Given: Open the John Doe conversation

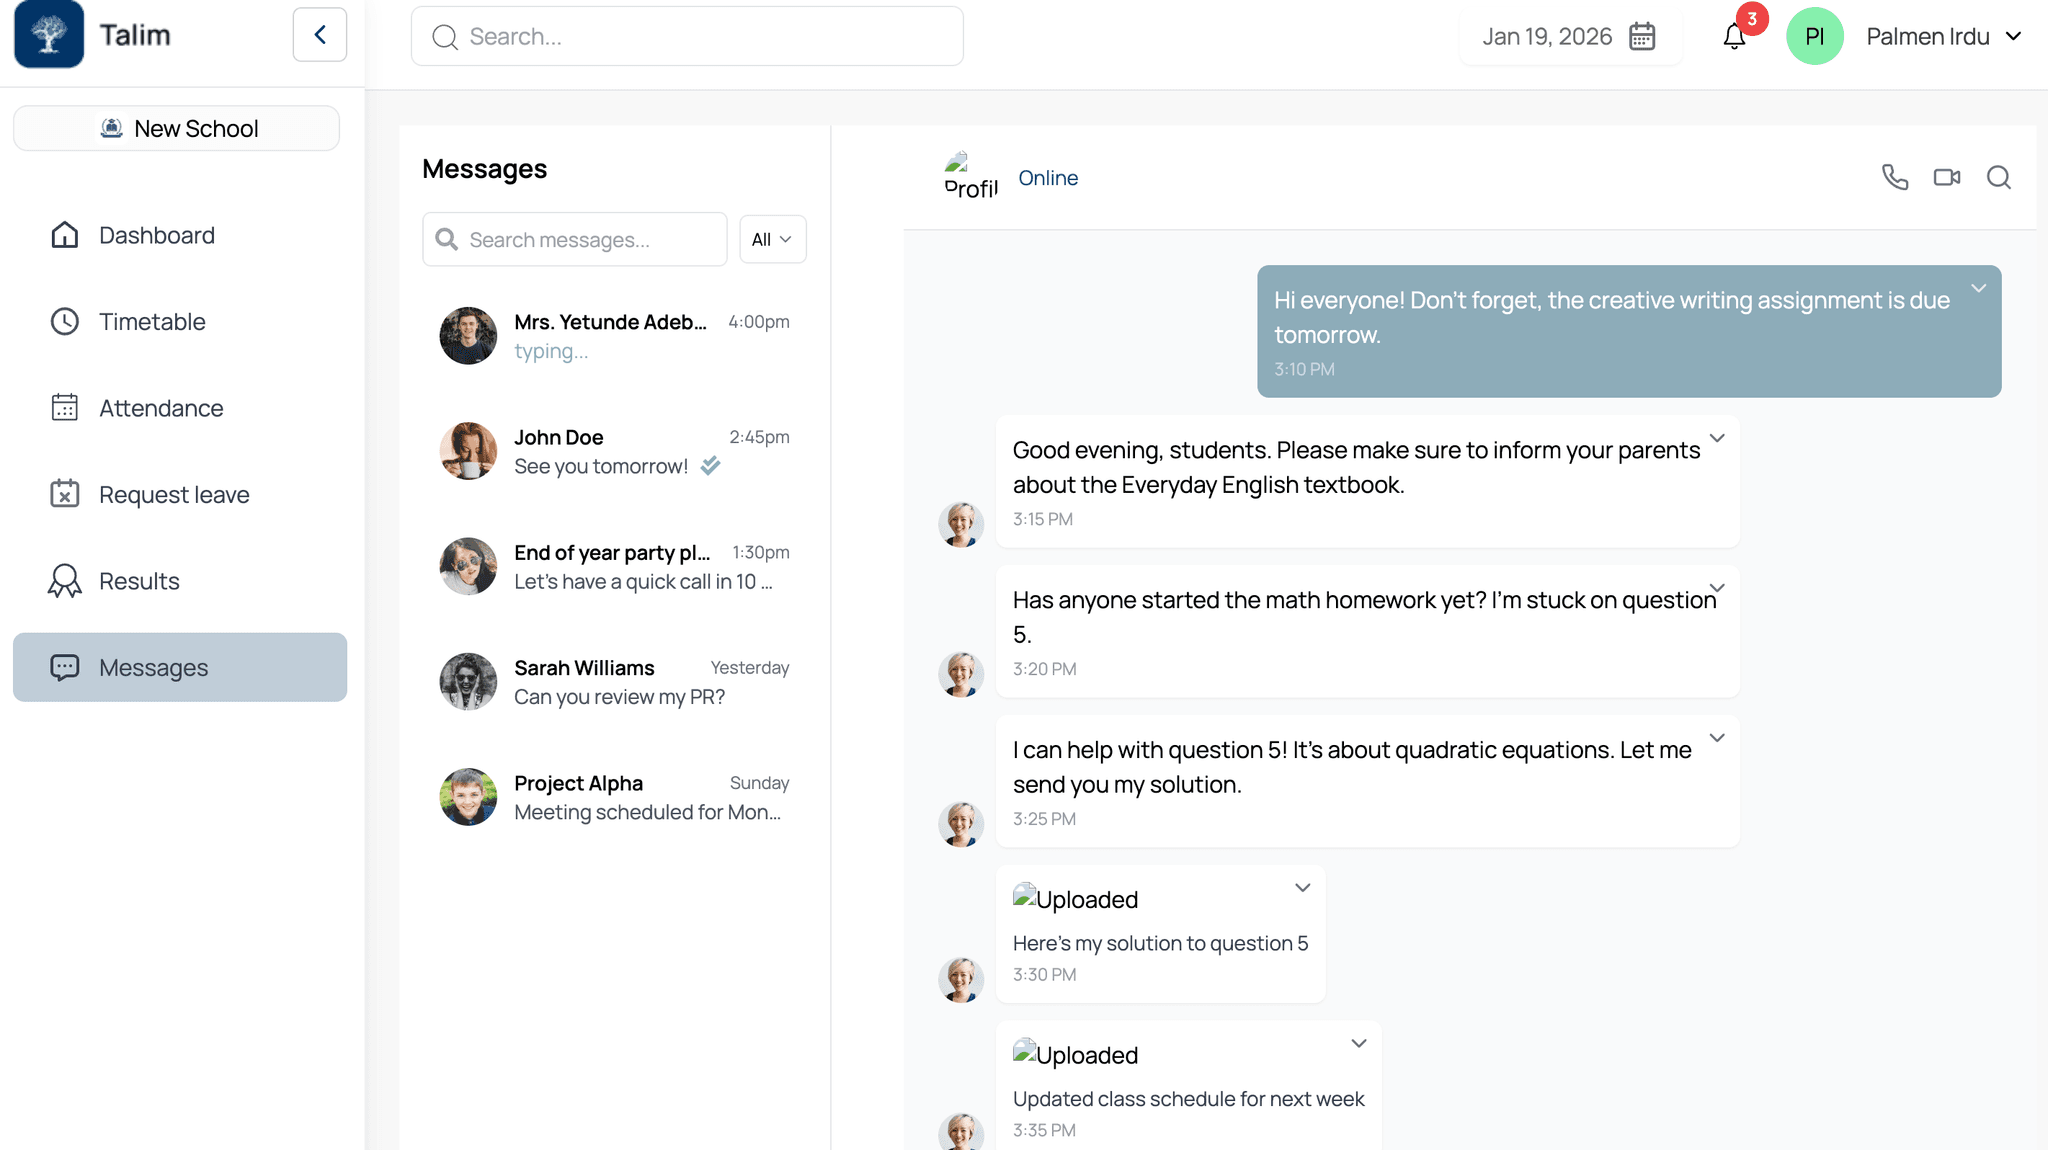Looking at the screenshot, I should point(614,451).
